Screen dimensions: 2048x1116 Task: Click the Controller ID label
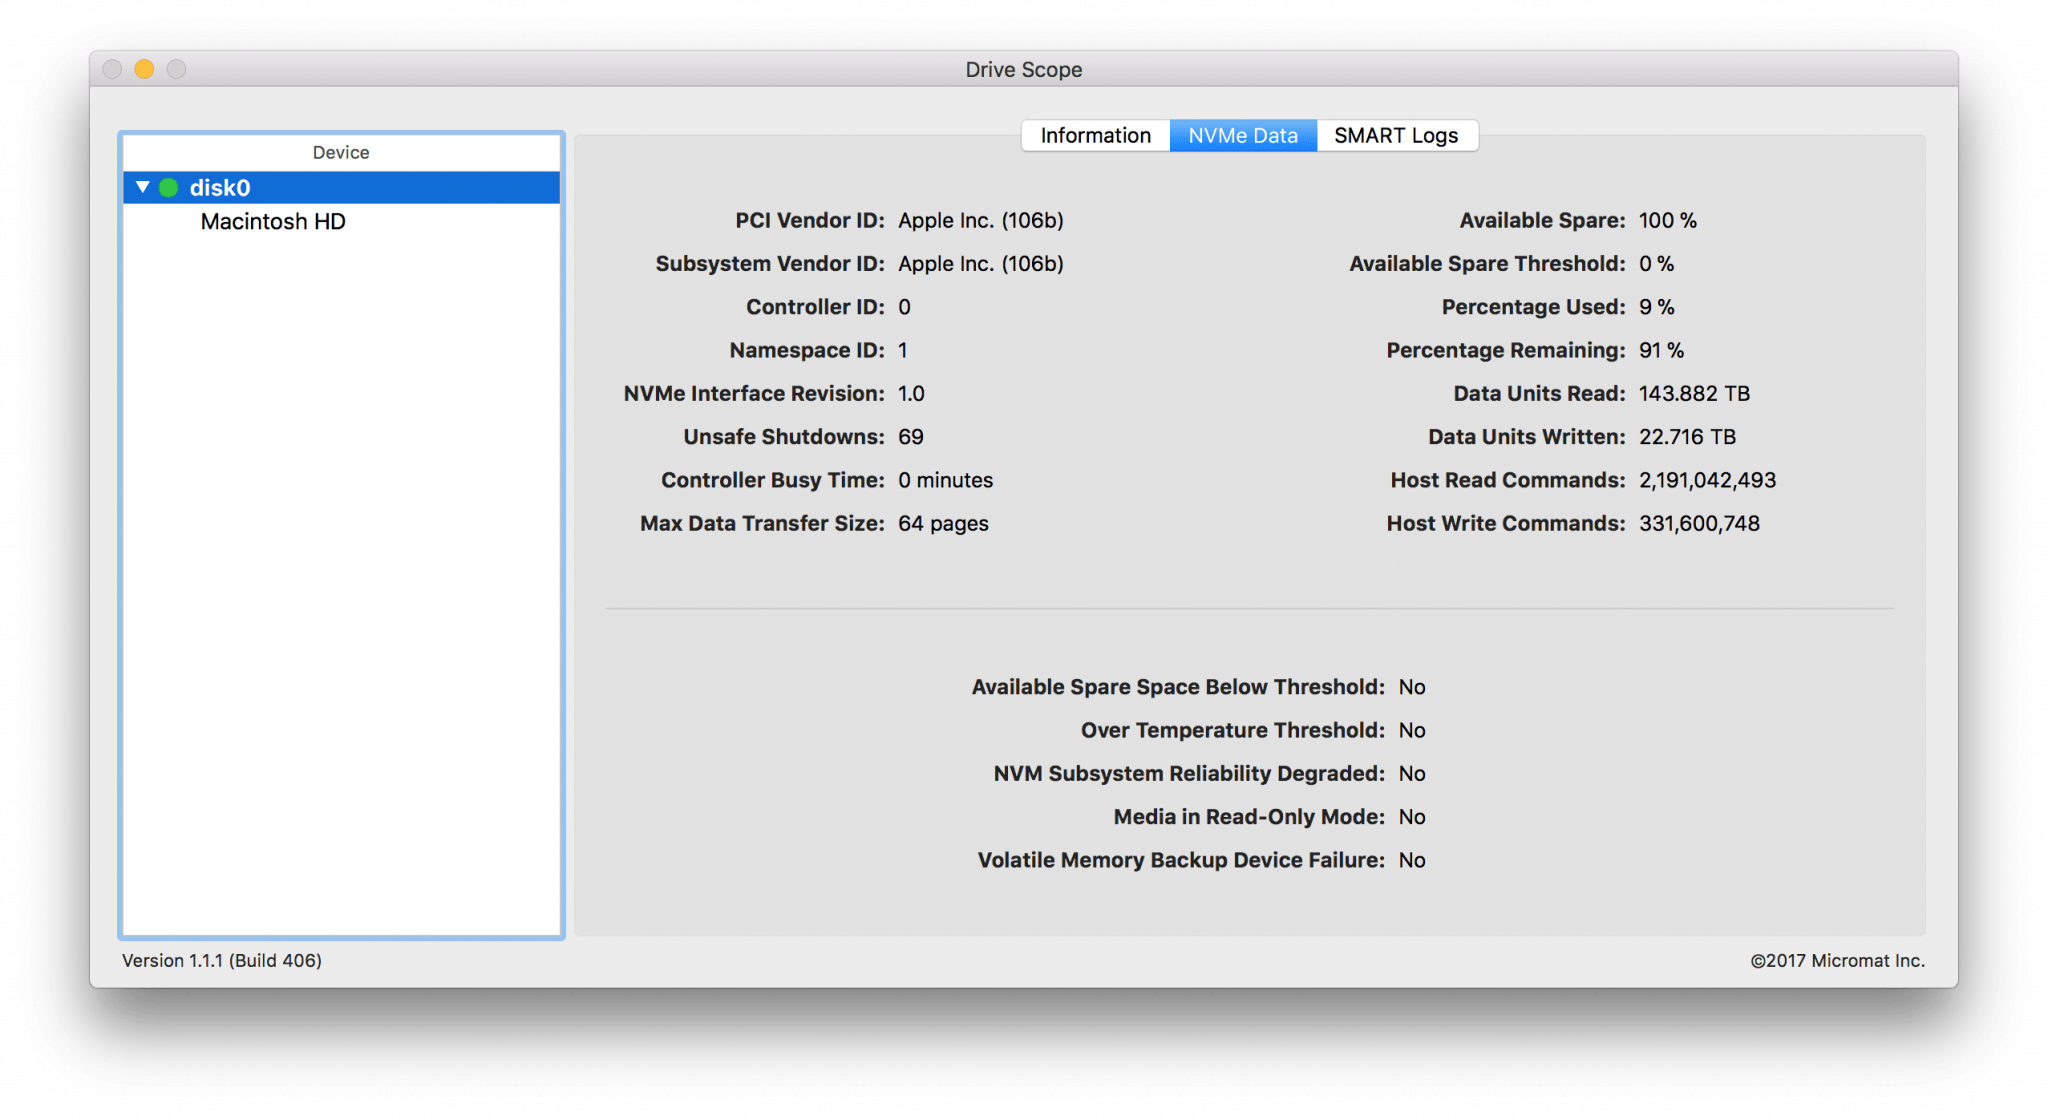pyautogui.click(x=815, y=307)
